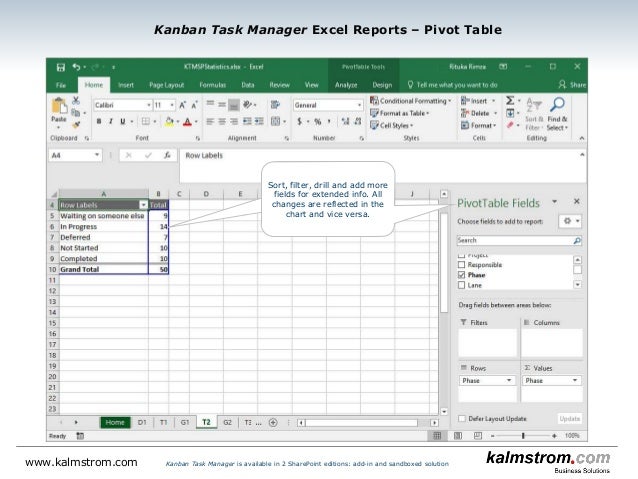
Task: Decrease font size with smaller A icon
Action: pos(194,105)
